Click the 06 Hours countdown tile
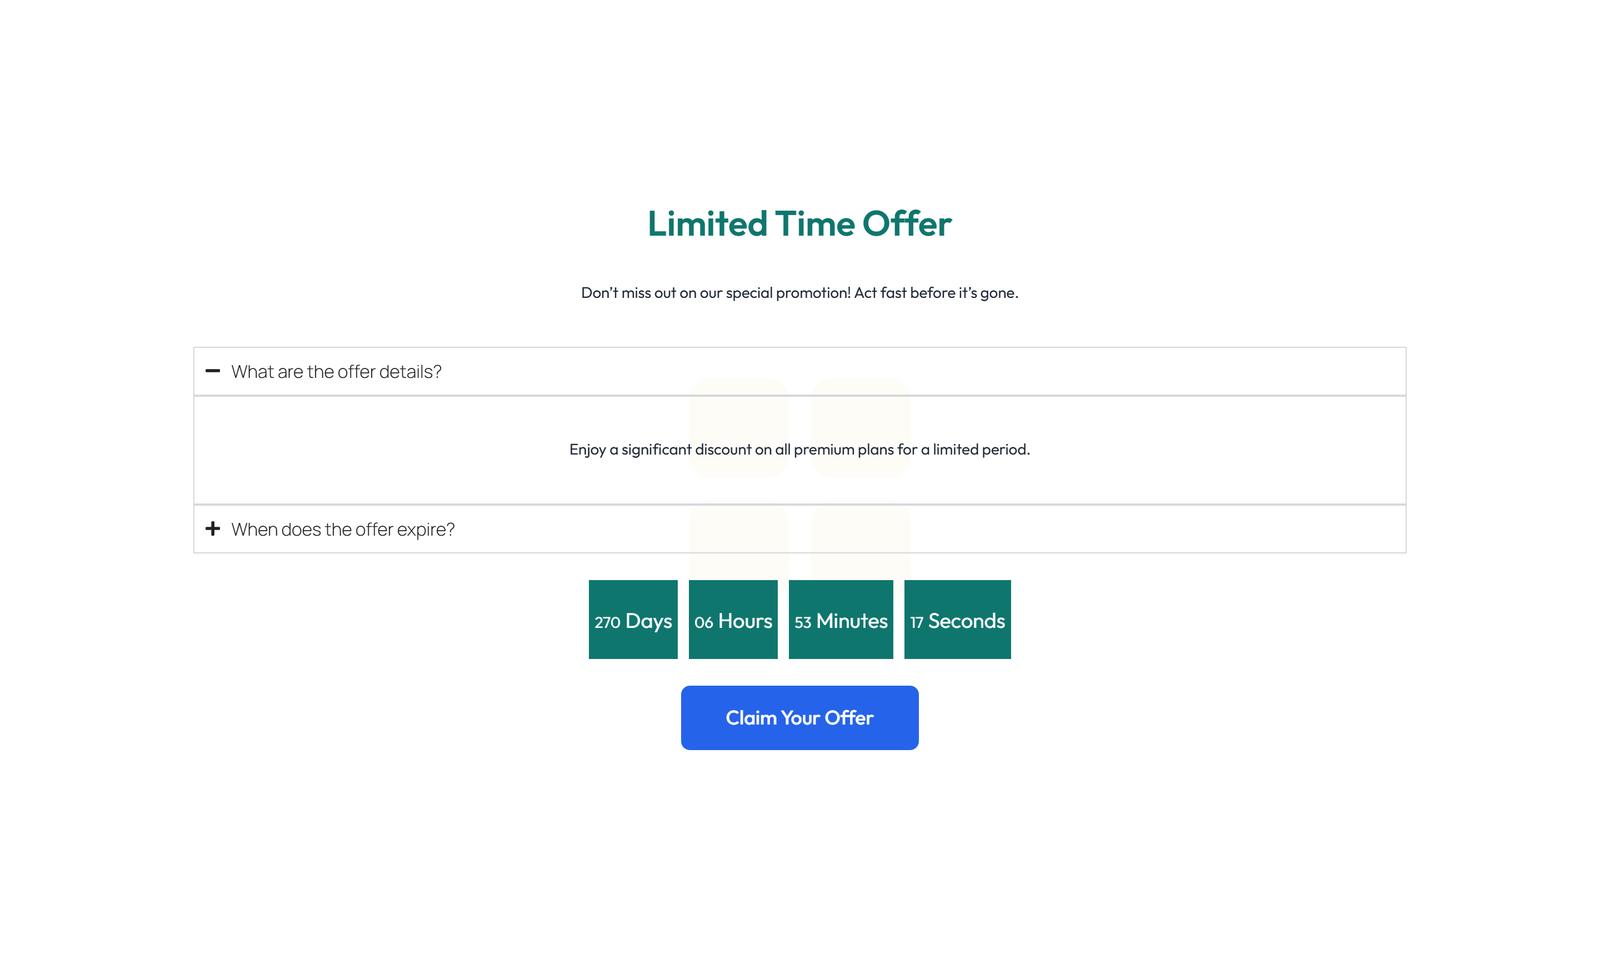Screen dimensions: 1600x978 click(x=733, y=620)
